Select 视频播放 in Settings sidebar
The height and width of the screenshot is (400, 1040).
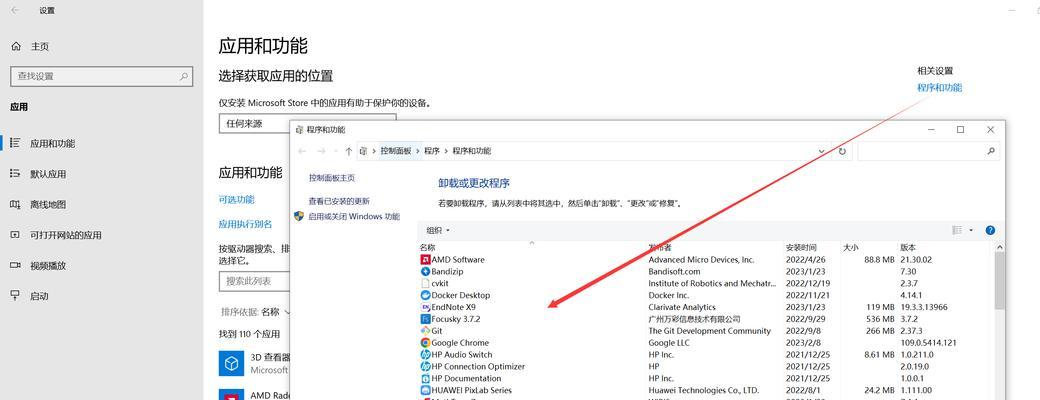pyautogui.click(x=101, y=265)
